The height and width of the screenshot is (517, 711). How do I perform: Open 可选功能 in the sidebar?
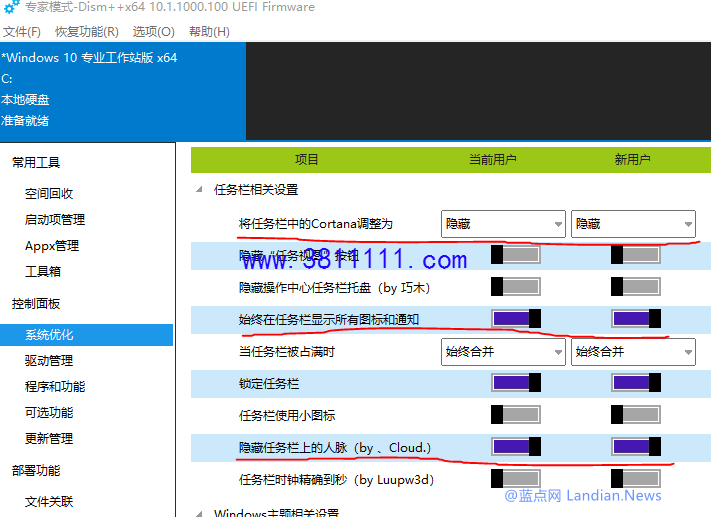49,412
